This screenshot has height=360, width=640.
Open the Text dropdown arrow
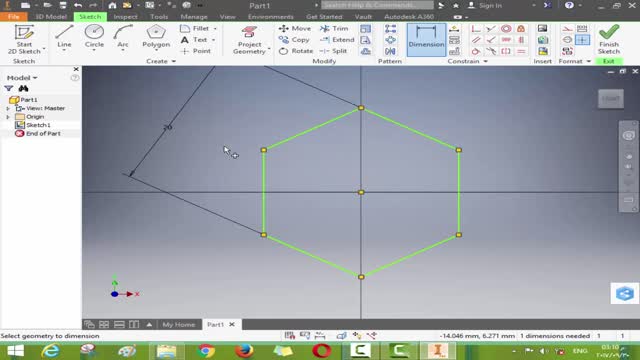pyautogui.click(x=213, y=40)
